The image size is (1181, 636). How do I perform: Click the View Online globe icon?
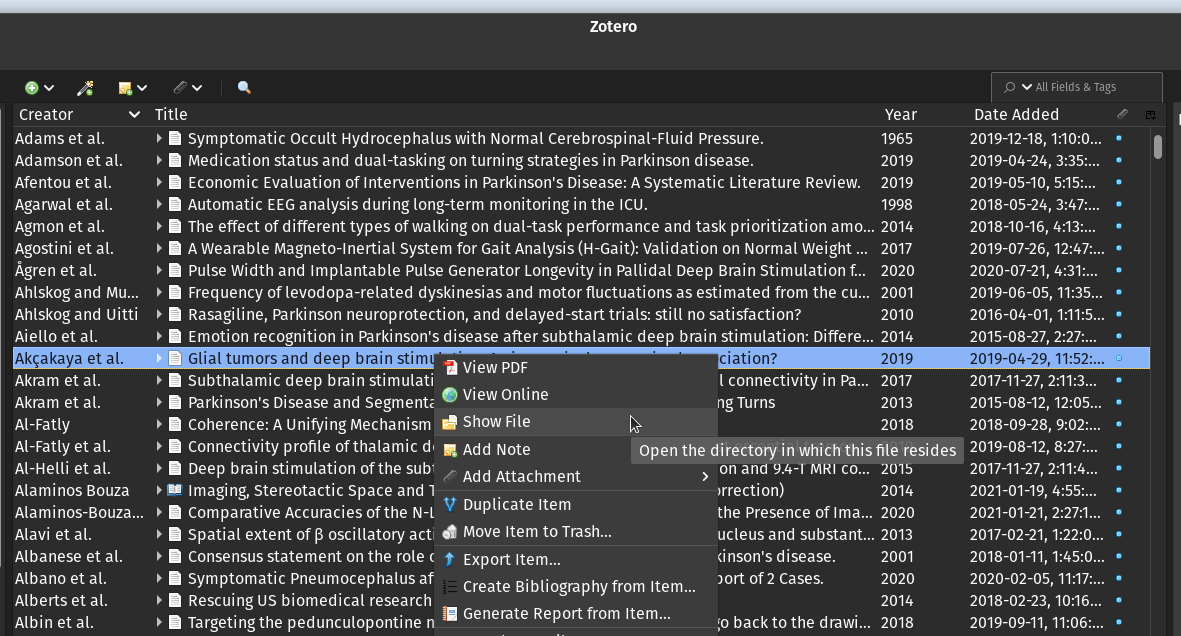tap(450, 395)
